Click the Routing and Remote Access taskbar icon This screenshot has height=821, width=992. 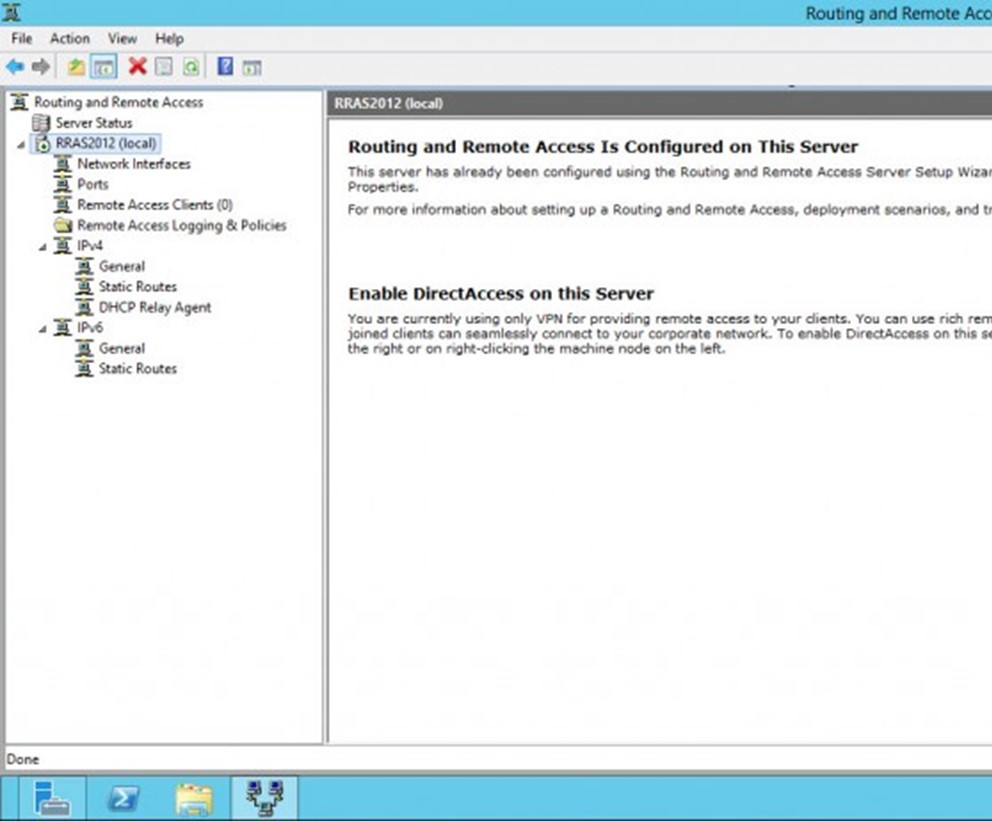point(265,798)
